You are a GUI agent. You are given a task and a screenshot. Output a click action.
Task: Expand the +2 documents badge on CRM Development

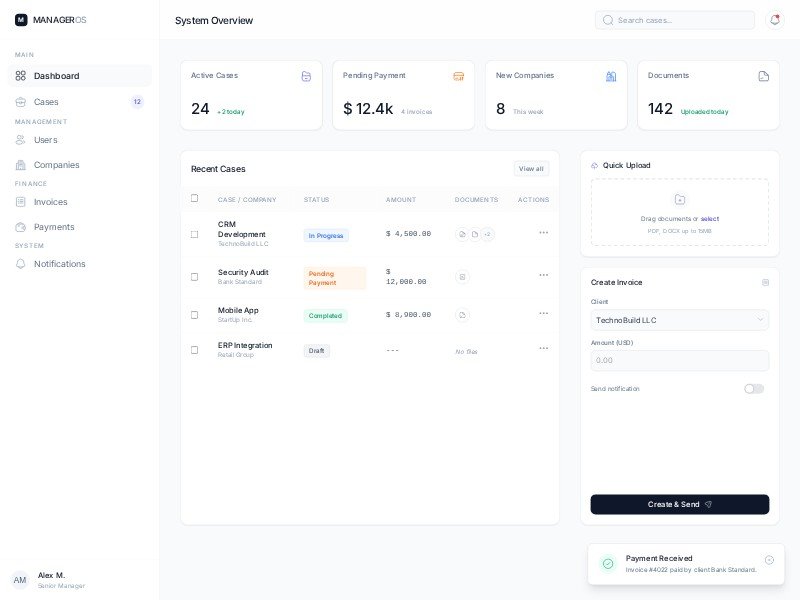point(488,234)
